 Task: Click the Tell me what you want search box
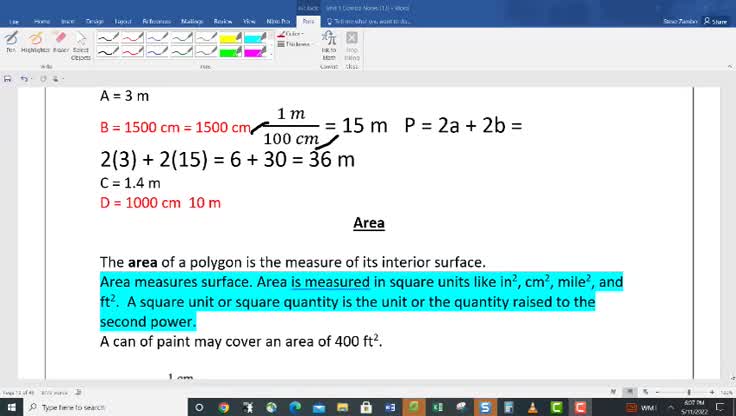368,22
